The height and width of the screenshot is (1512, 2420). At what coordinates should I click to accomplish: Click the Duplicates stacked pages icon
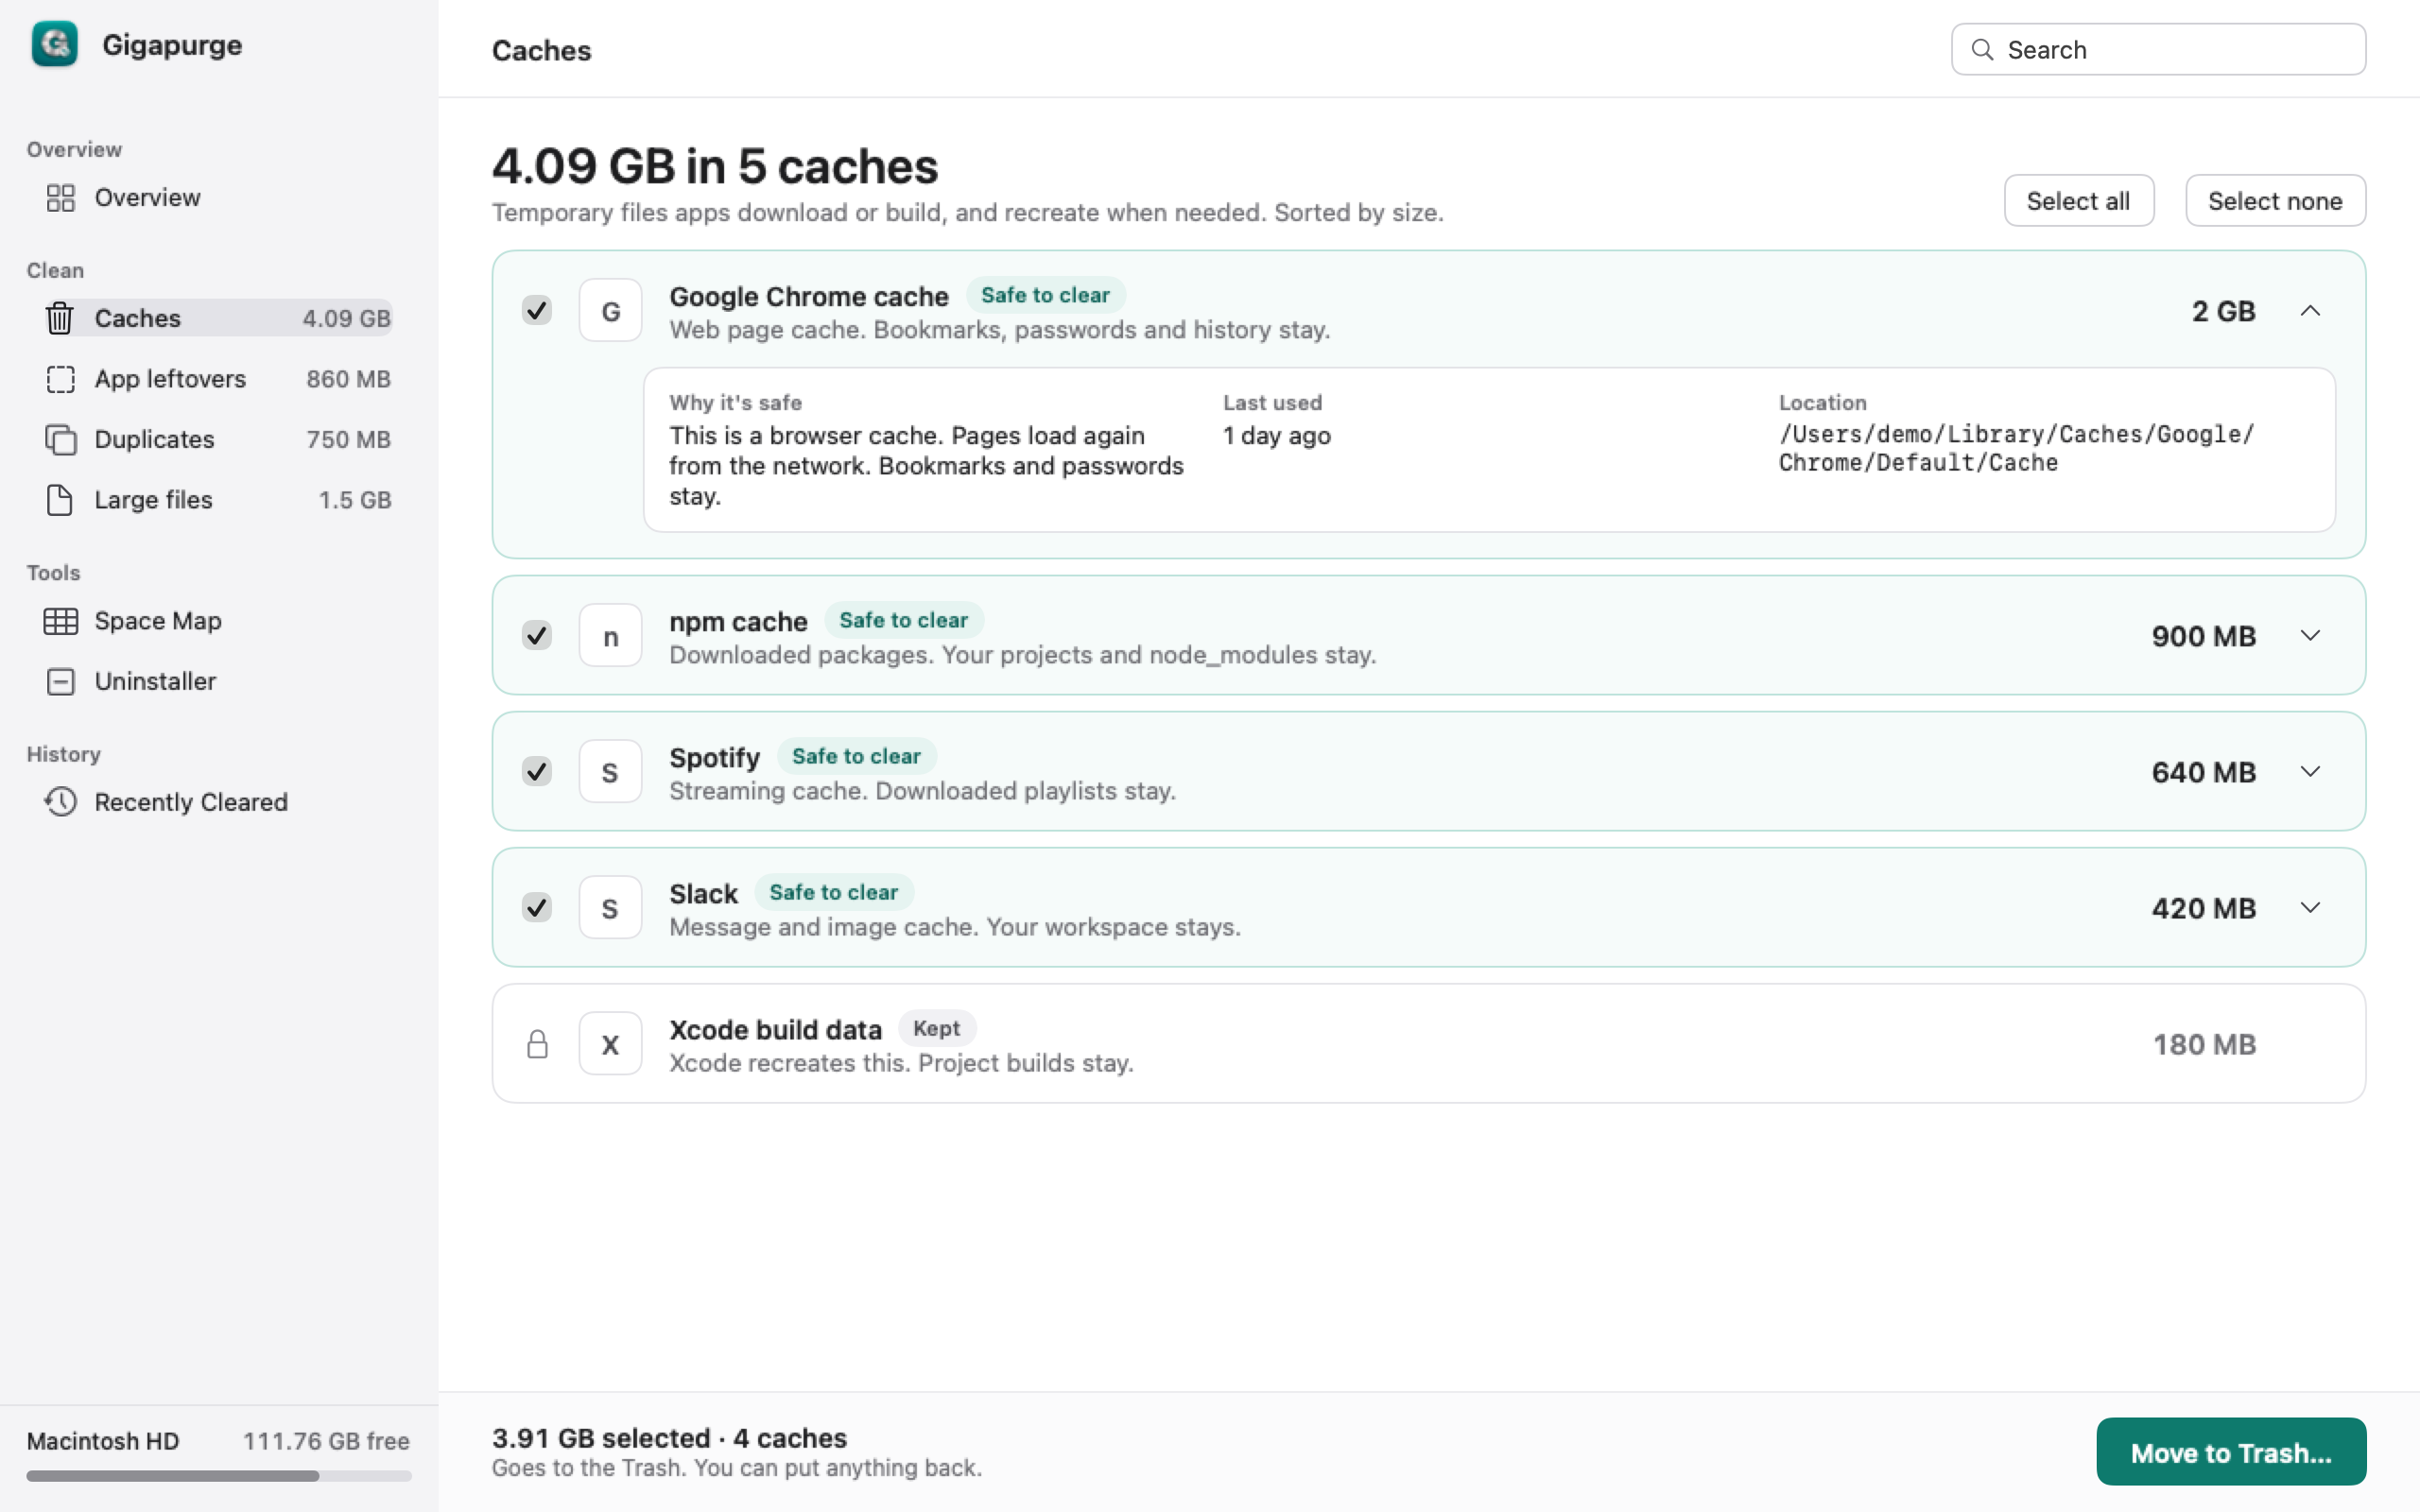pos(60,439)
